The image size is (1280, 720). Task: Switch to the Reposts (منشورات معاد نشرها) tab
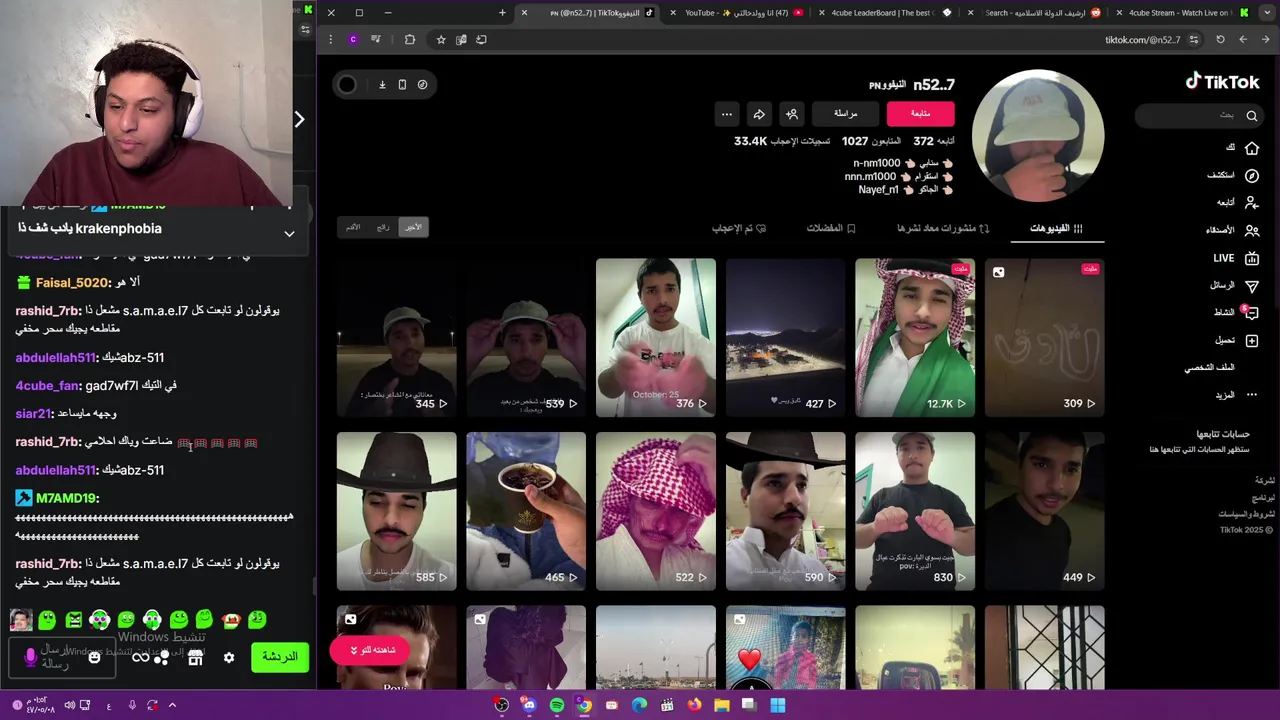[942, 229]
